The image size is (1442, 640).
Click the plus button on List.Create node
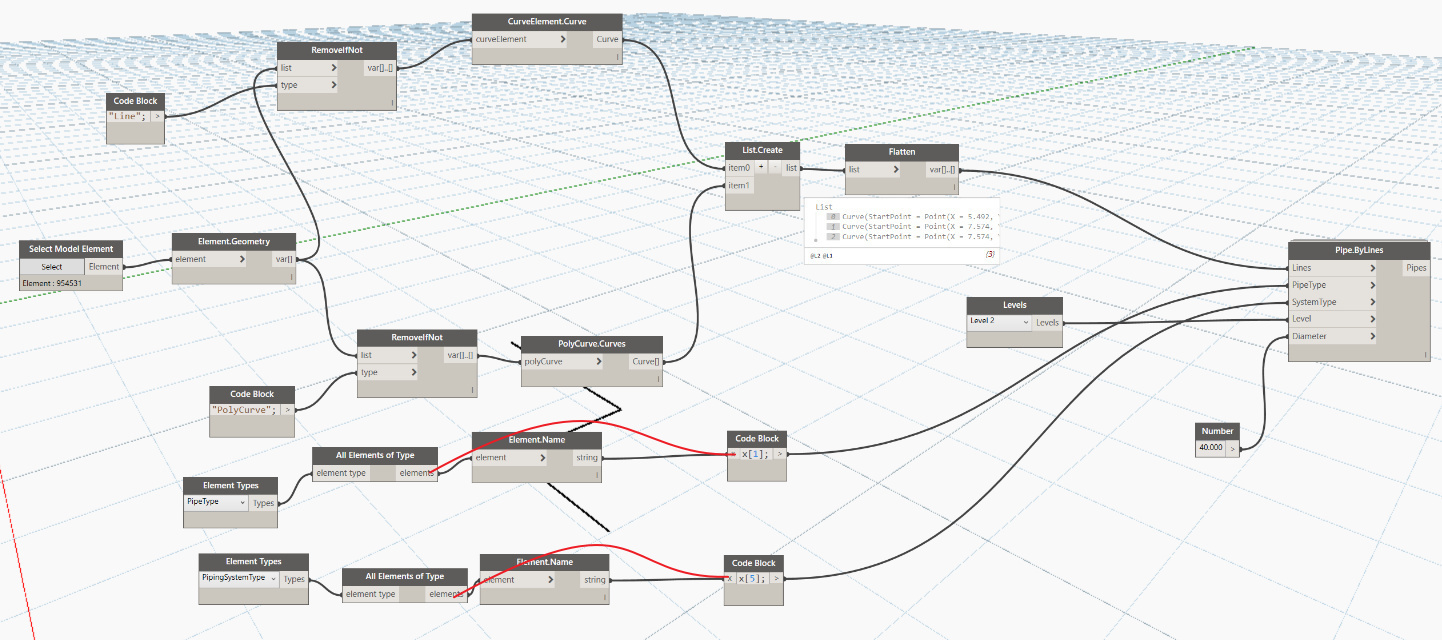tap(760, 167)
